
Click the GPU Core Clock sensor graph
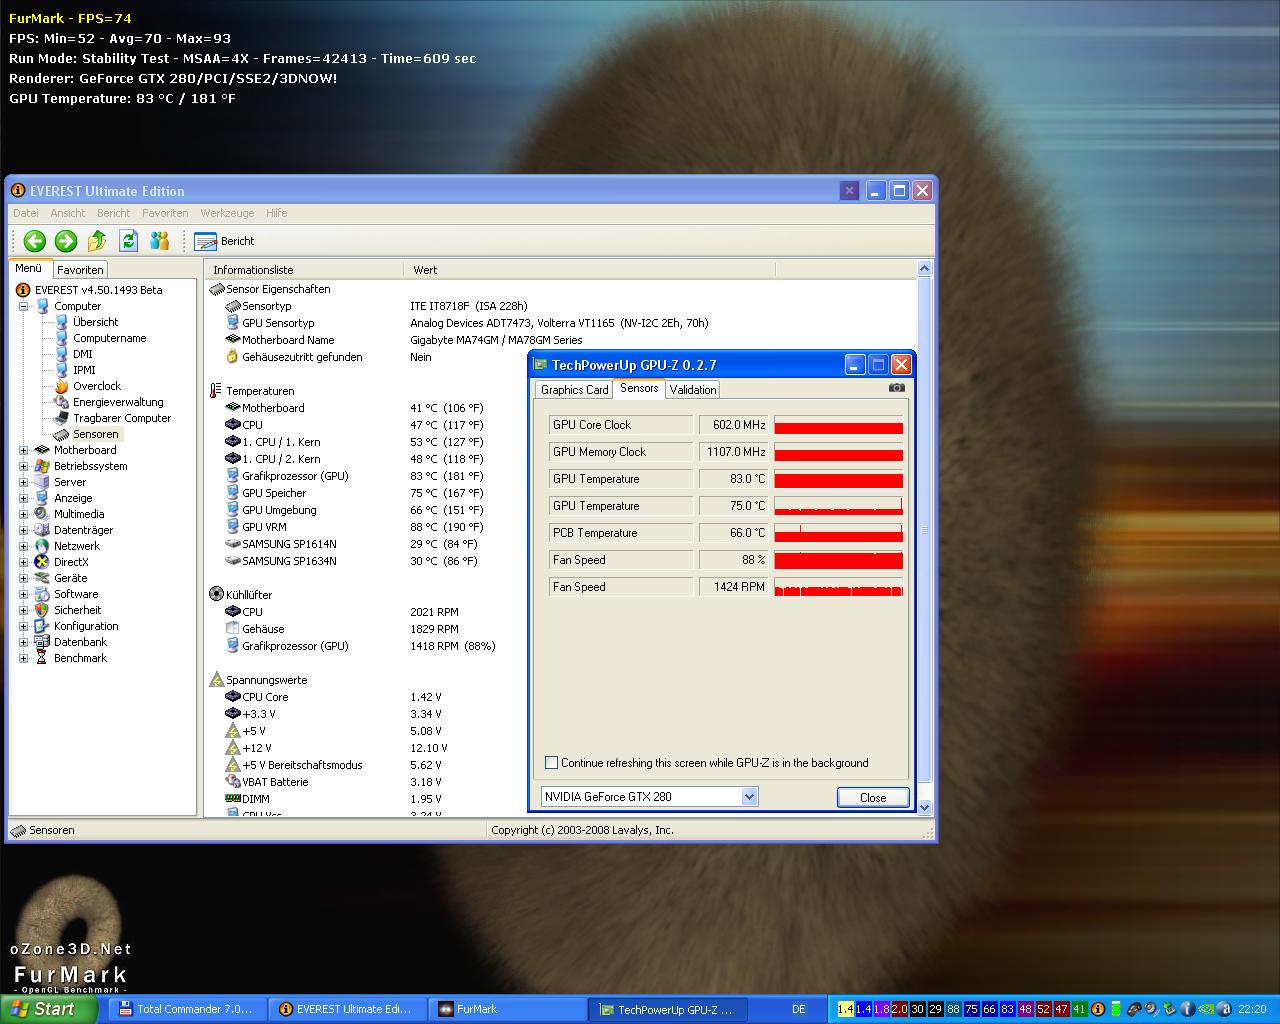[838, 425]
